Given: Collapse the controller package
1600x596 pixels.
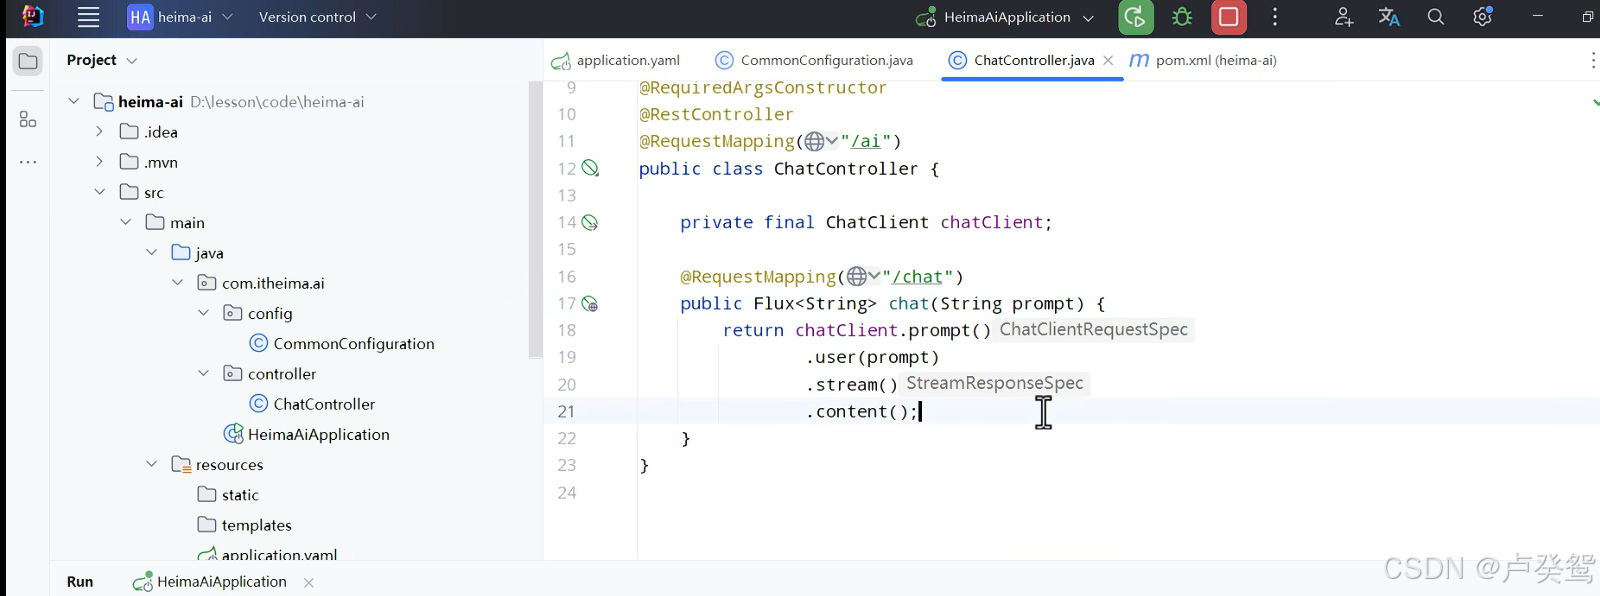Looking at the screenshot, I should 203,373.
